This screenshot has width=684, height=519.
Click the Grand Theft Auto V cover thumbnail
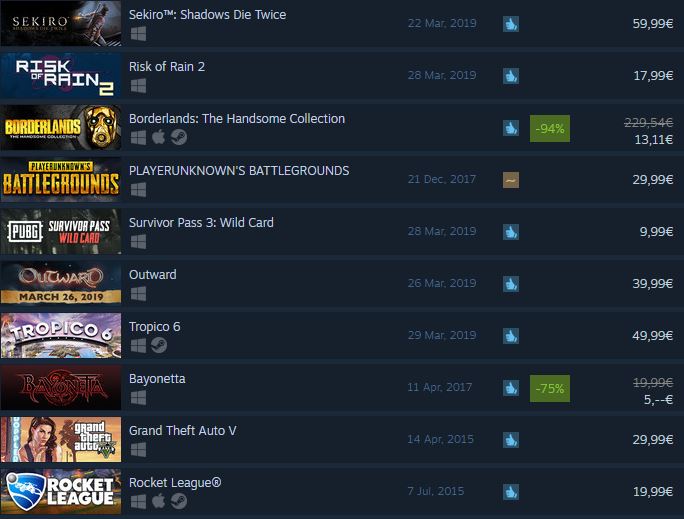tap(61, 440)
